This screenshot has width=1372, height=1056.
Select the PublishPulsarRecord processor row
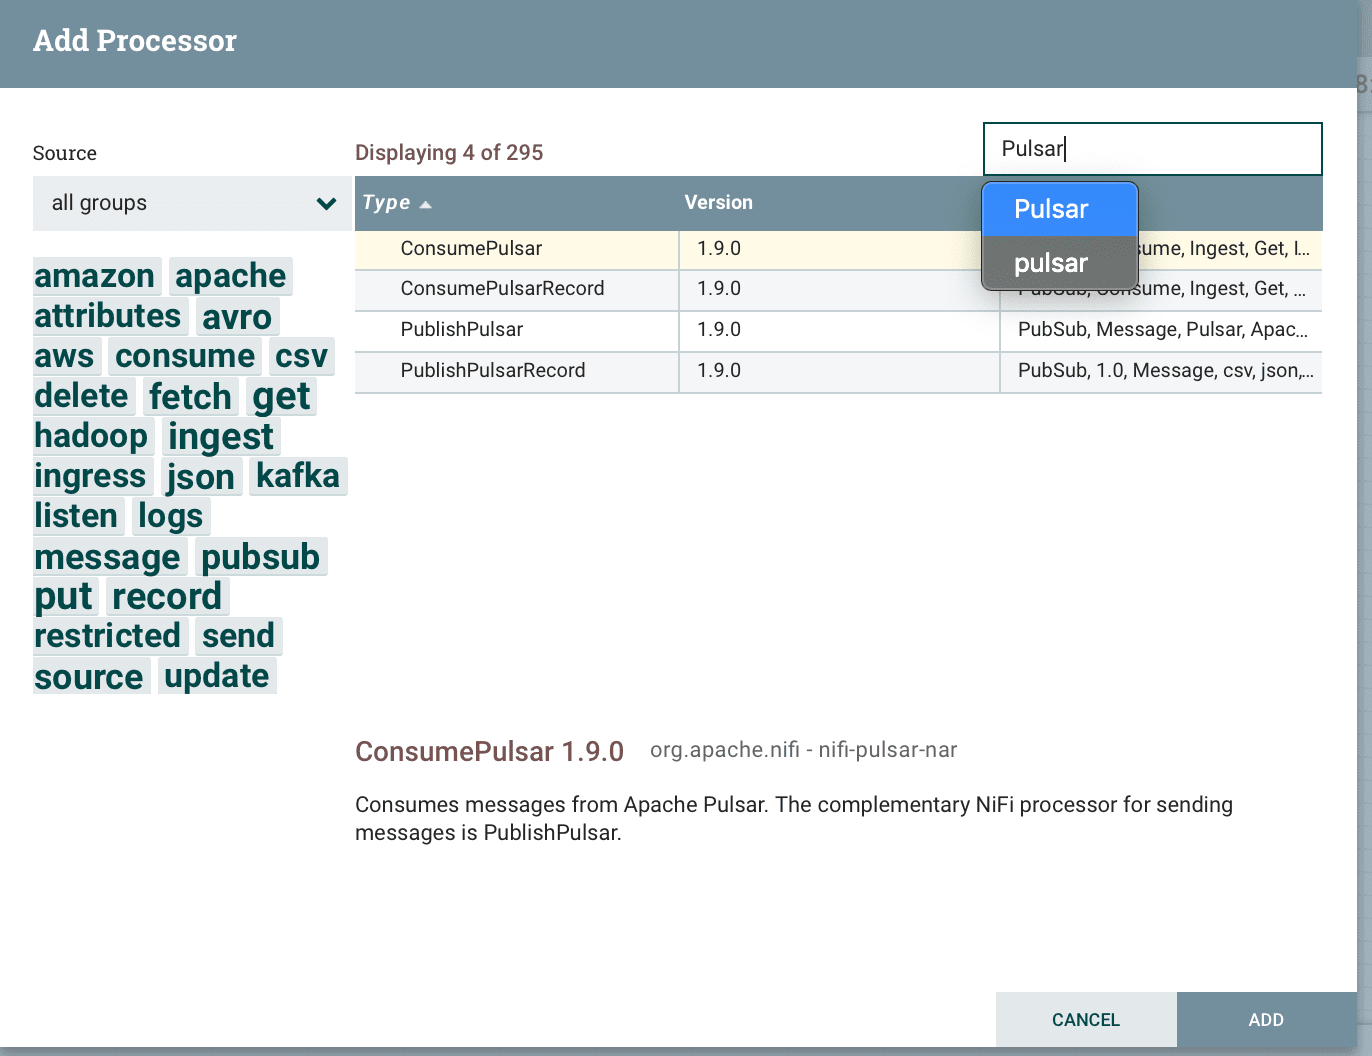tap(838, 371)
